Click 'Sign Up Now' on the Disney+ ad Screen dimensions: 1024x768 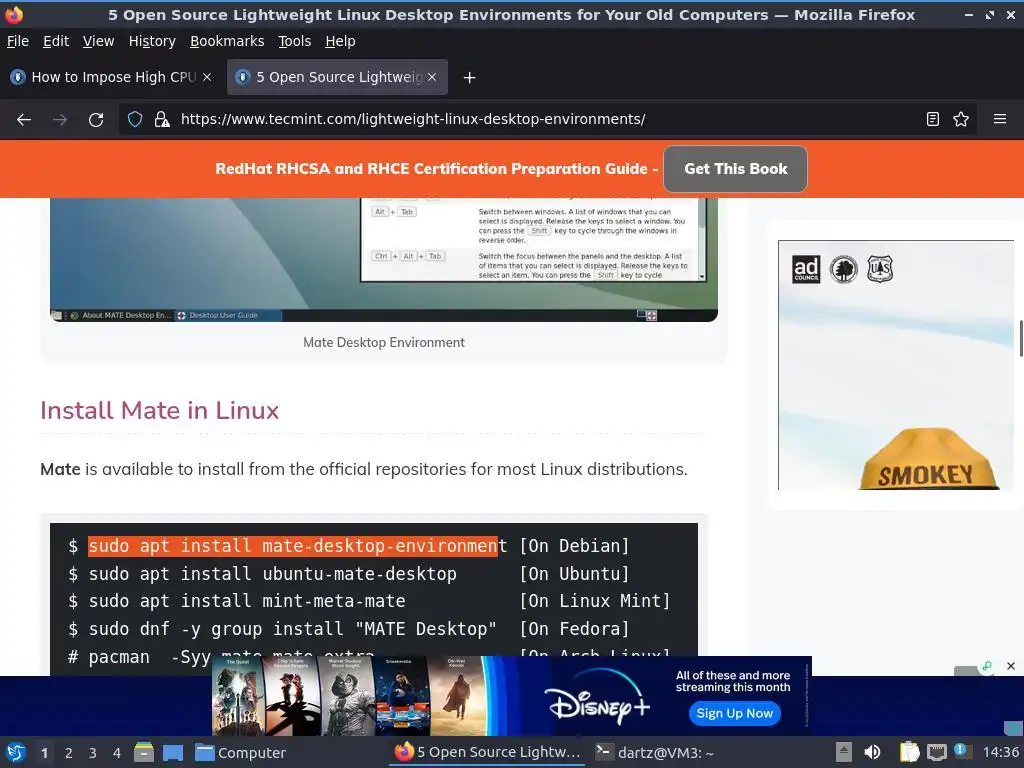tap(735, 713)
